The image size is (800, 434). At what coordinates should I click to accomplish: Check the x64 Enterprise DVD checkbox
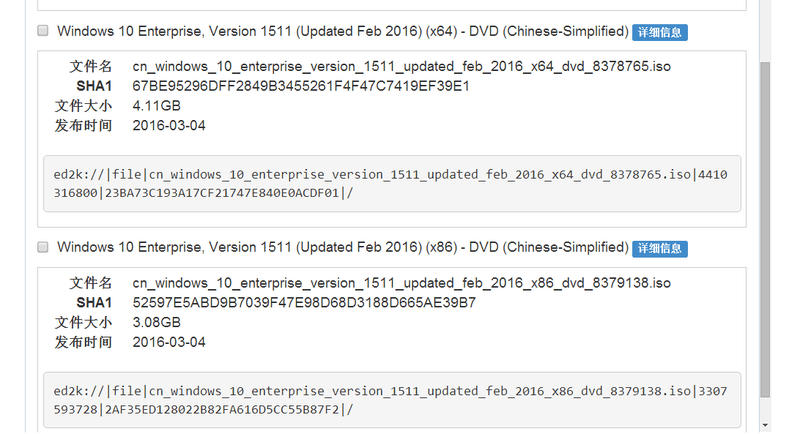(43, 31)
